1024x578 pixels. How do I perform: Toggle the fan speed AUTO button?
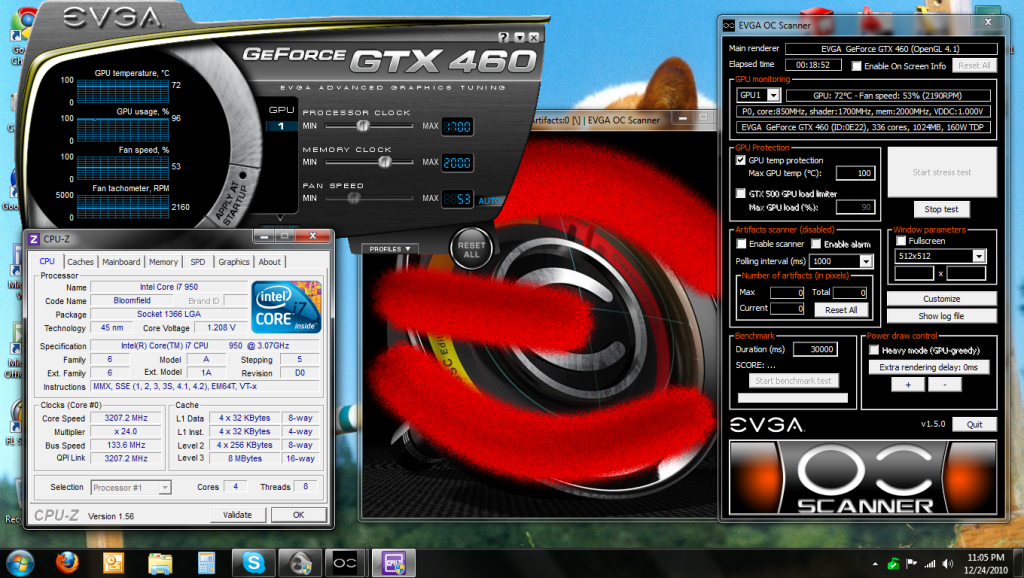[488, 201]
